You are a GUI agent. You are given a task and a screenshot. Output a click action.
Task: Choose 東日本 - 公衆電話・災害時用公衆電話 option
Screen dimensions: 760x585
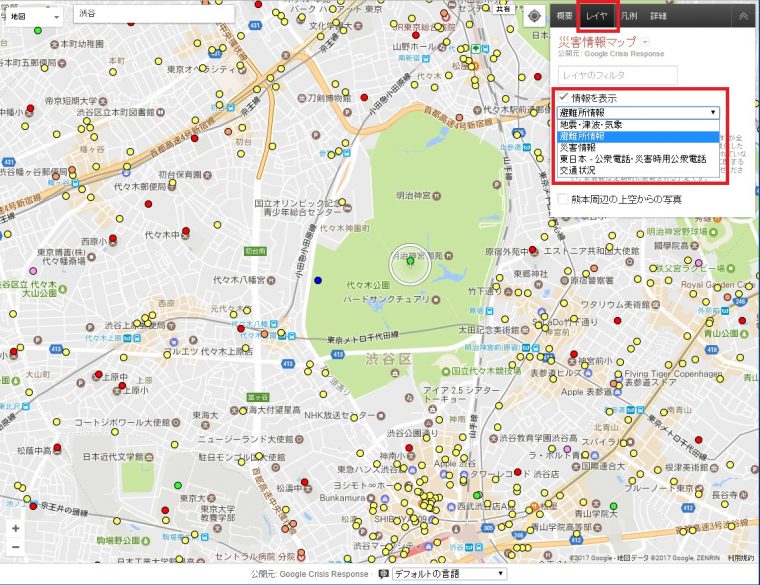tap(638, 159)
